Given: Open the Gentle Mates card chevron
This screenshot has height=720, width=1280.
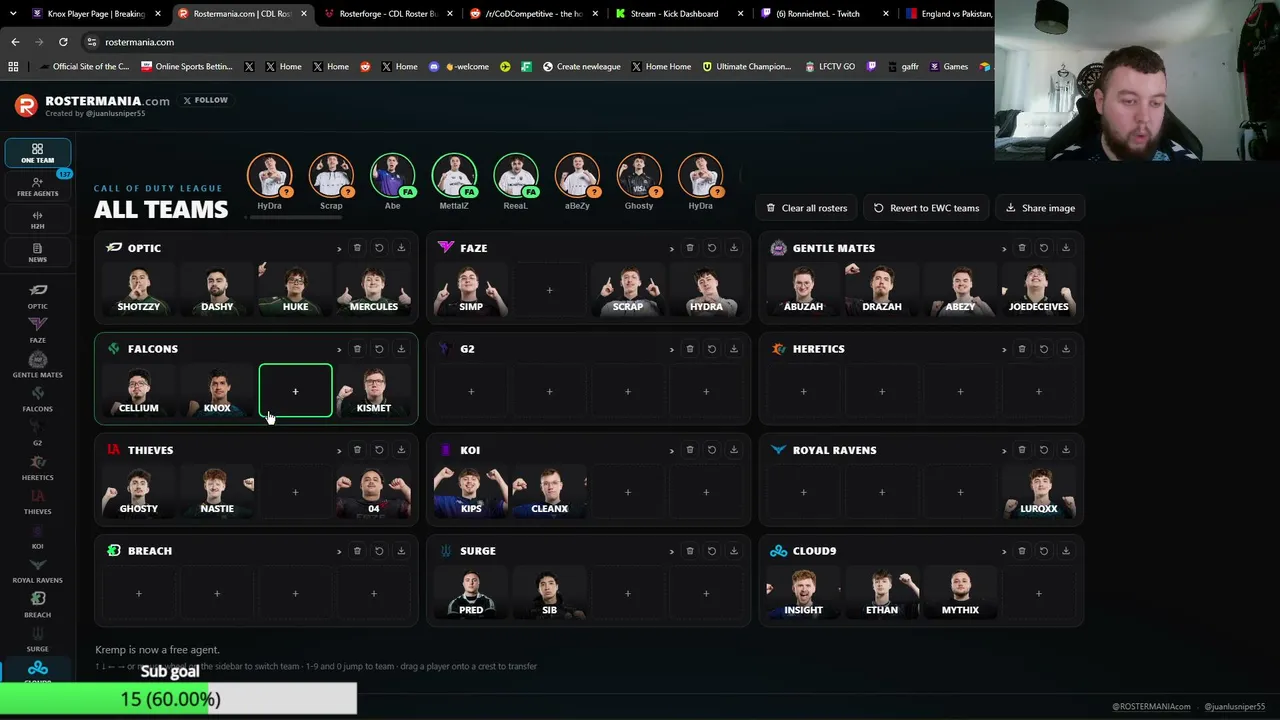Looking at the screenshot, I should pos(1004,248).
